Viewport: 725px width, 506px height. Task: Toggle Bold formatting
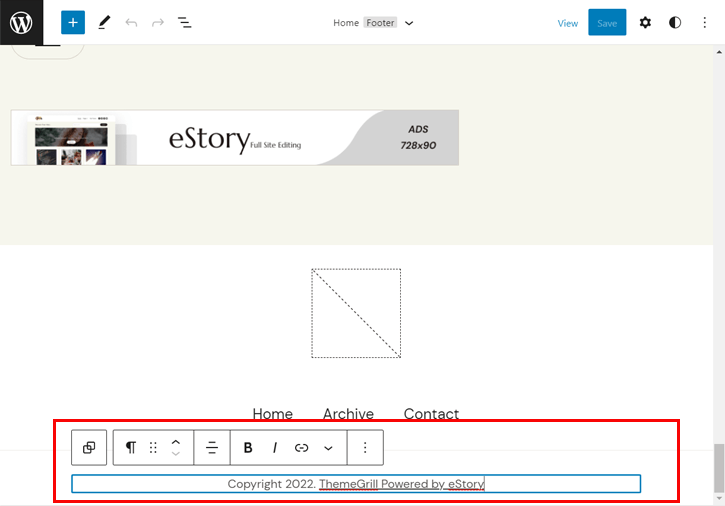248,448
